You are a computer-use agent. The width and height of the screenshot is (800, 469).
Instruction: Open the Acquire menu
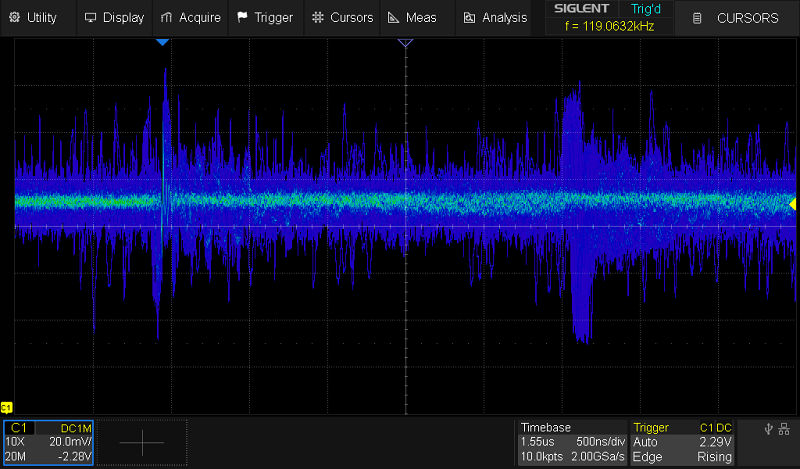[191, 17]
